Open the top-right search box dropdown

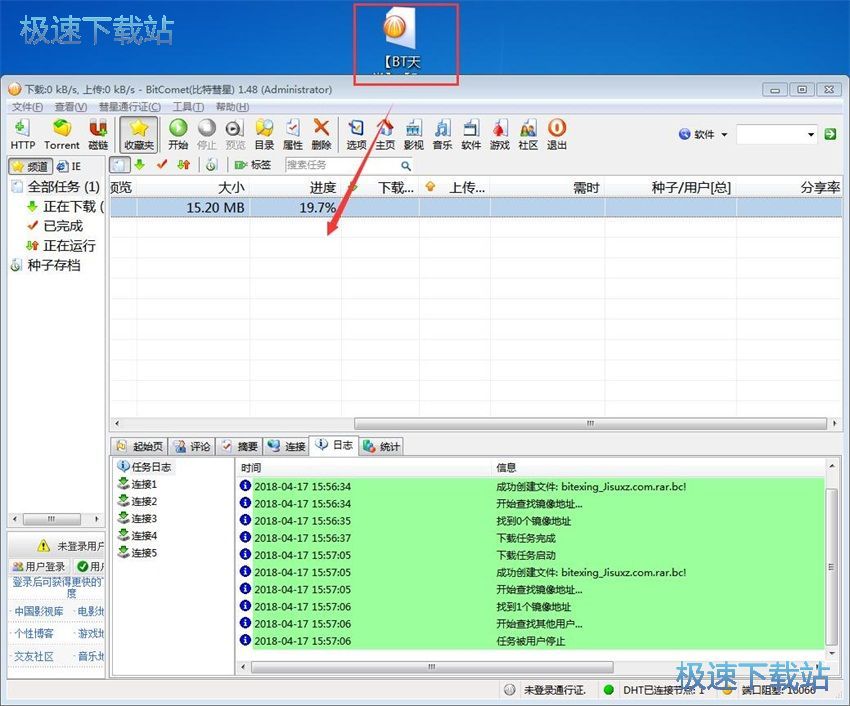pos(811,134)
